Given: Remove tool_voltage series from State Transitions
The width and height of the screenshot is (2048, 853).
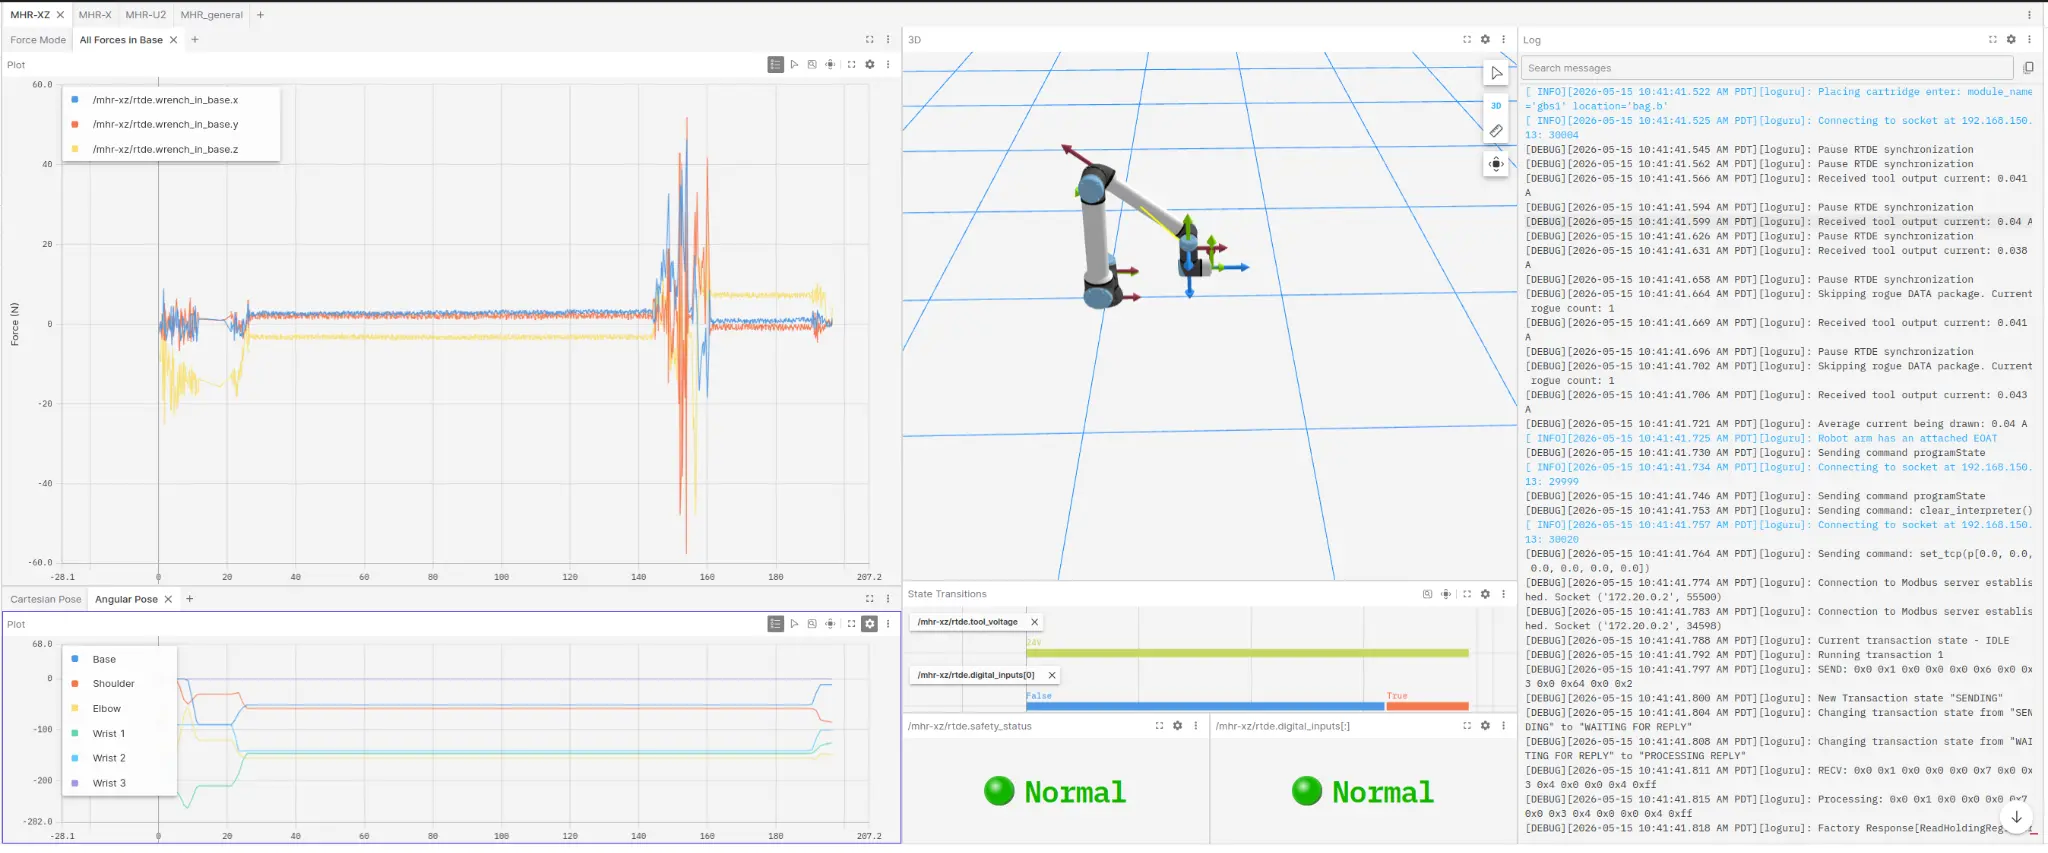Looking at the screenshot, I should click(1035, 622).
